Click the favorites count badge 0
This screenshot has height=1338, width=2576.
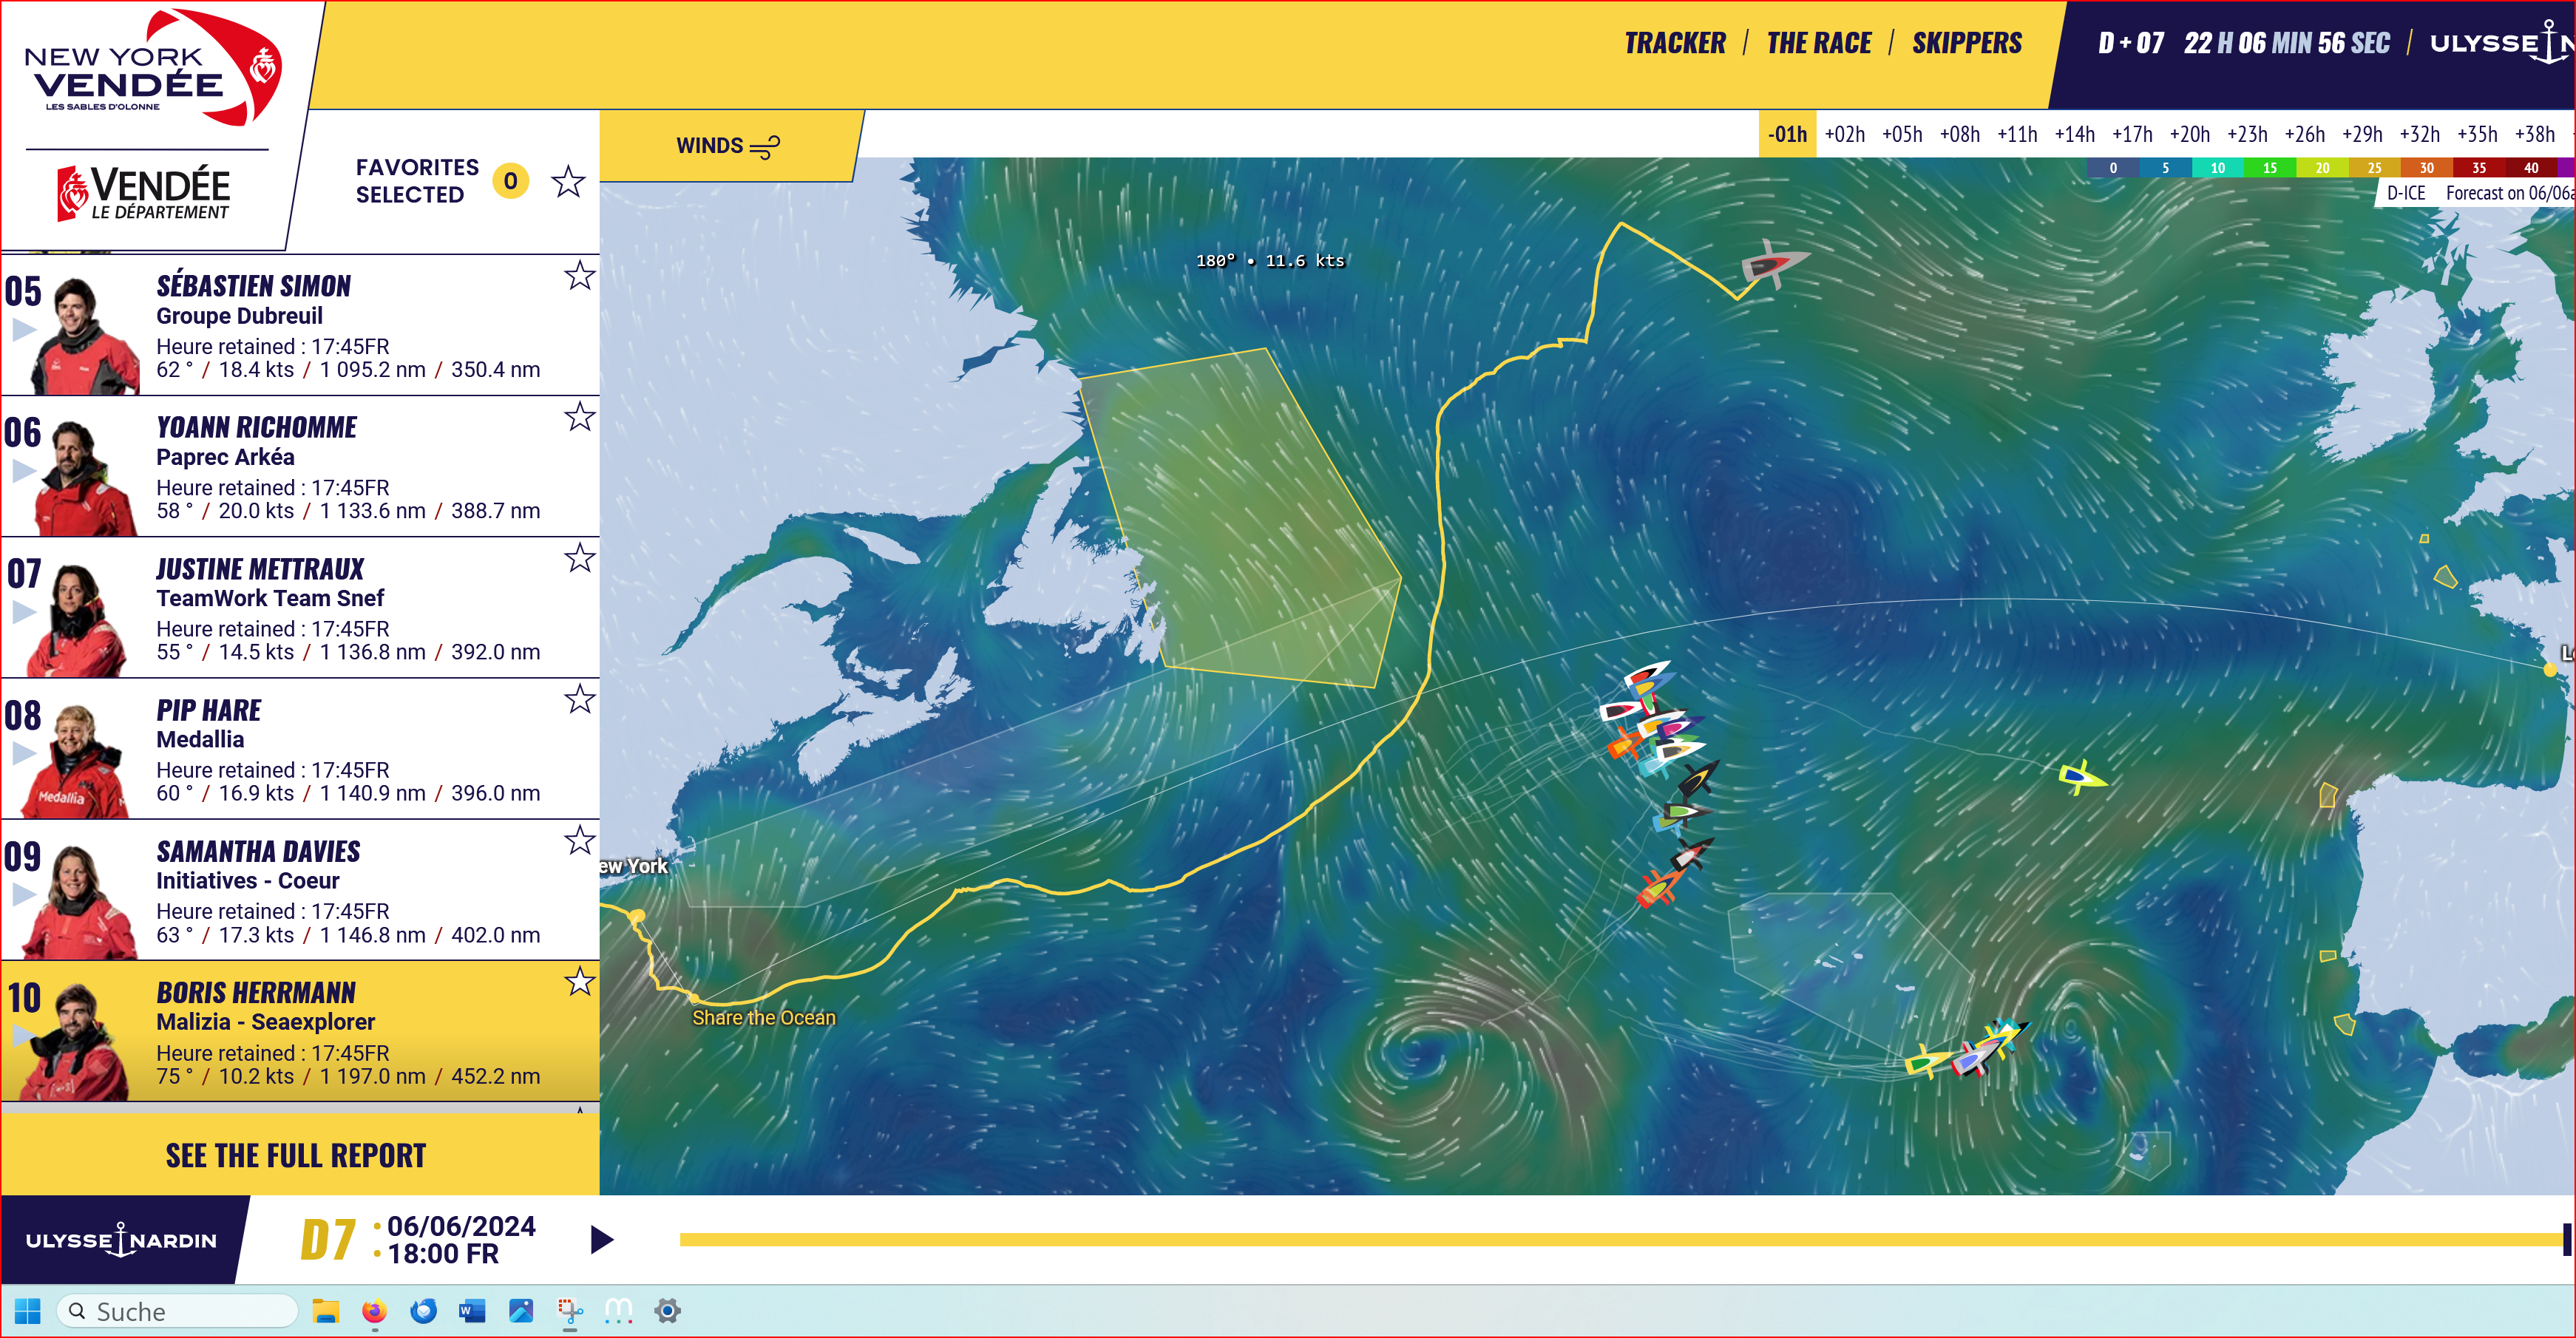click(x=510, y=181)
